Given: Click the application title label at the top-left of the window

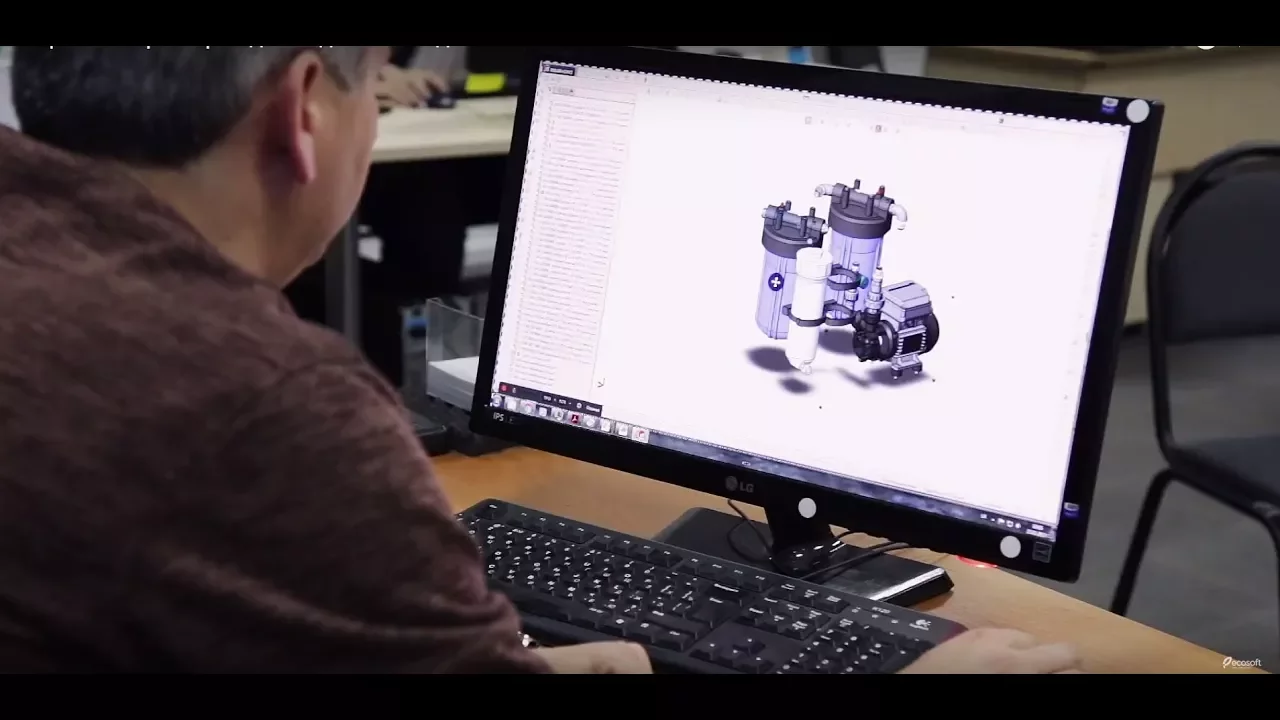Looking at the screenshot, I should click(x=559, y=70).
